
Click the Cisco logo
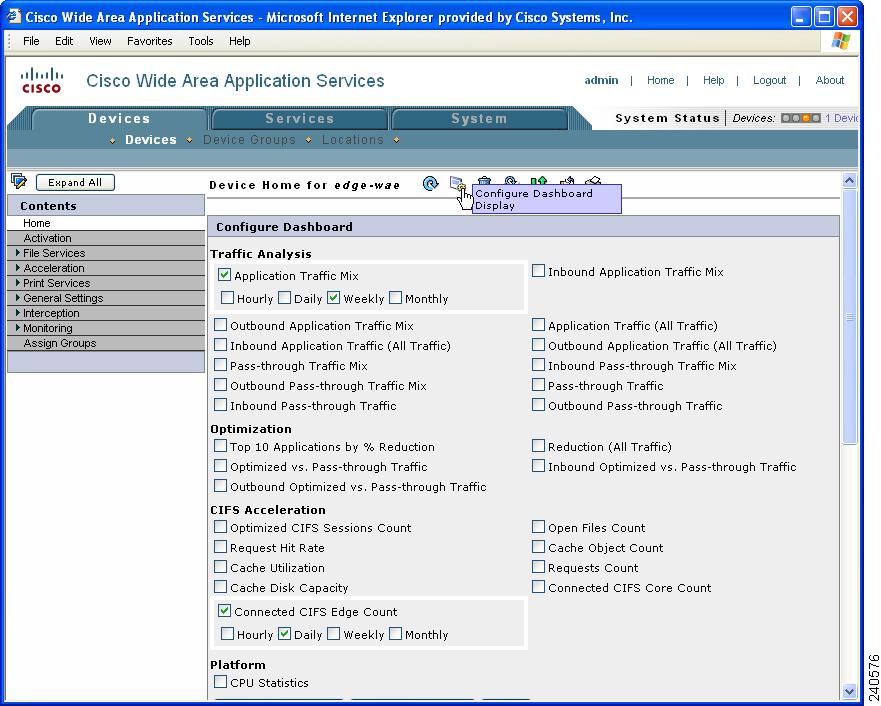(42, 80)
